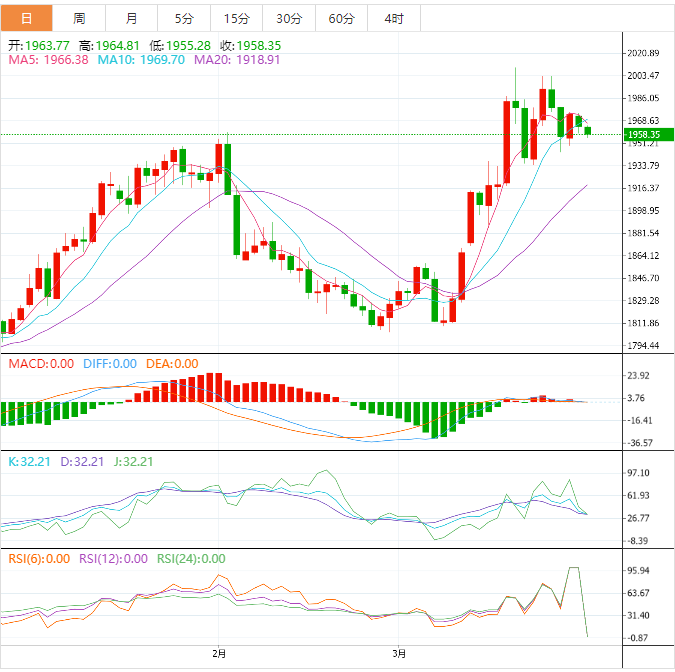
Task: Switch to the 日 daily chart tab
Action: tap(26, 18)
